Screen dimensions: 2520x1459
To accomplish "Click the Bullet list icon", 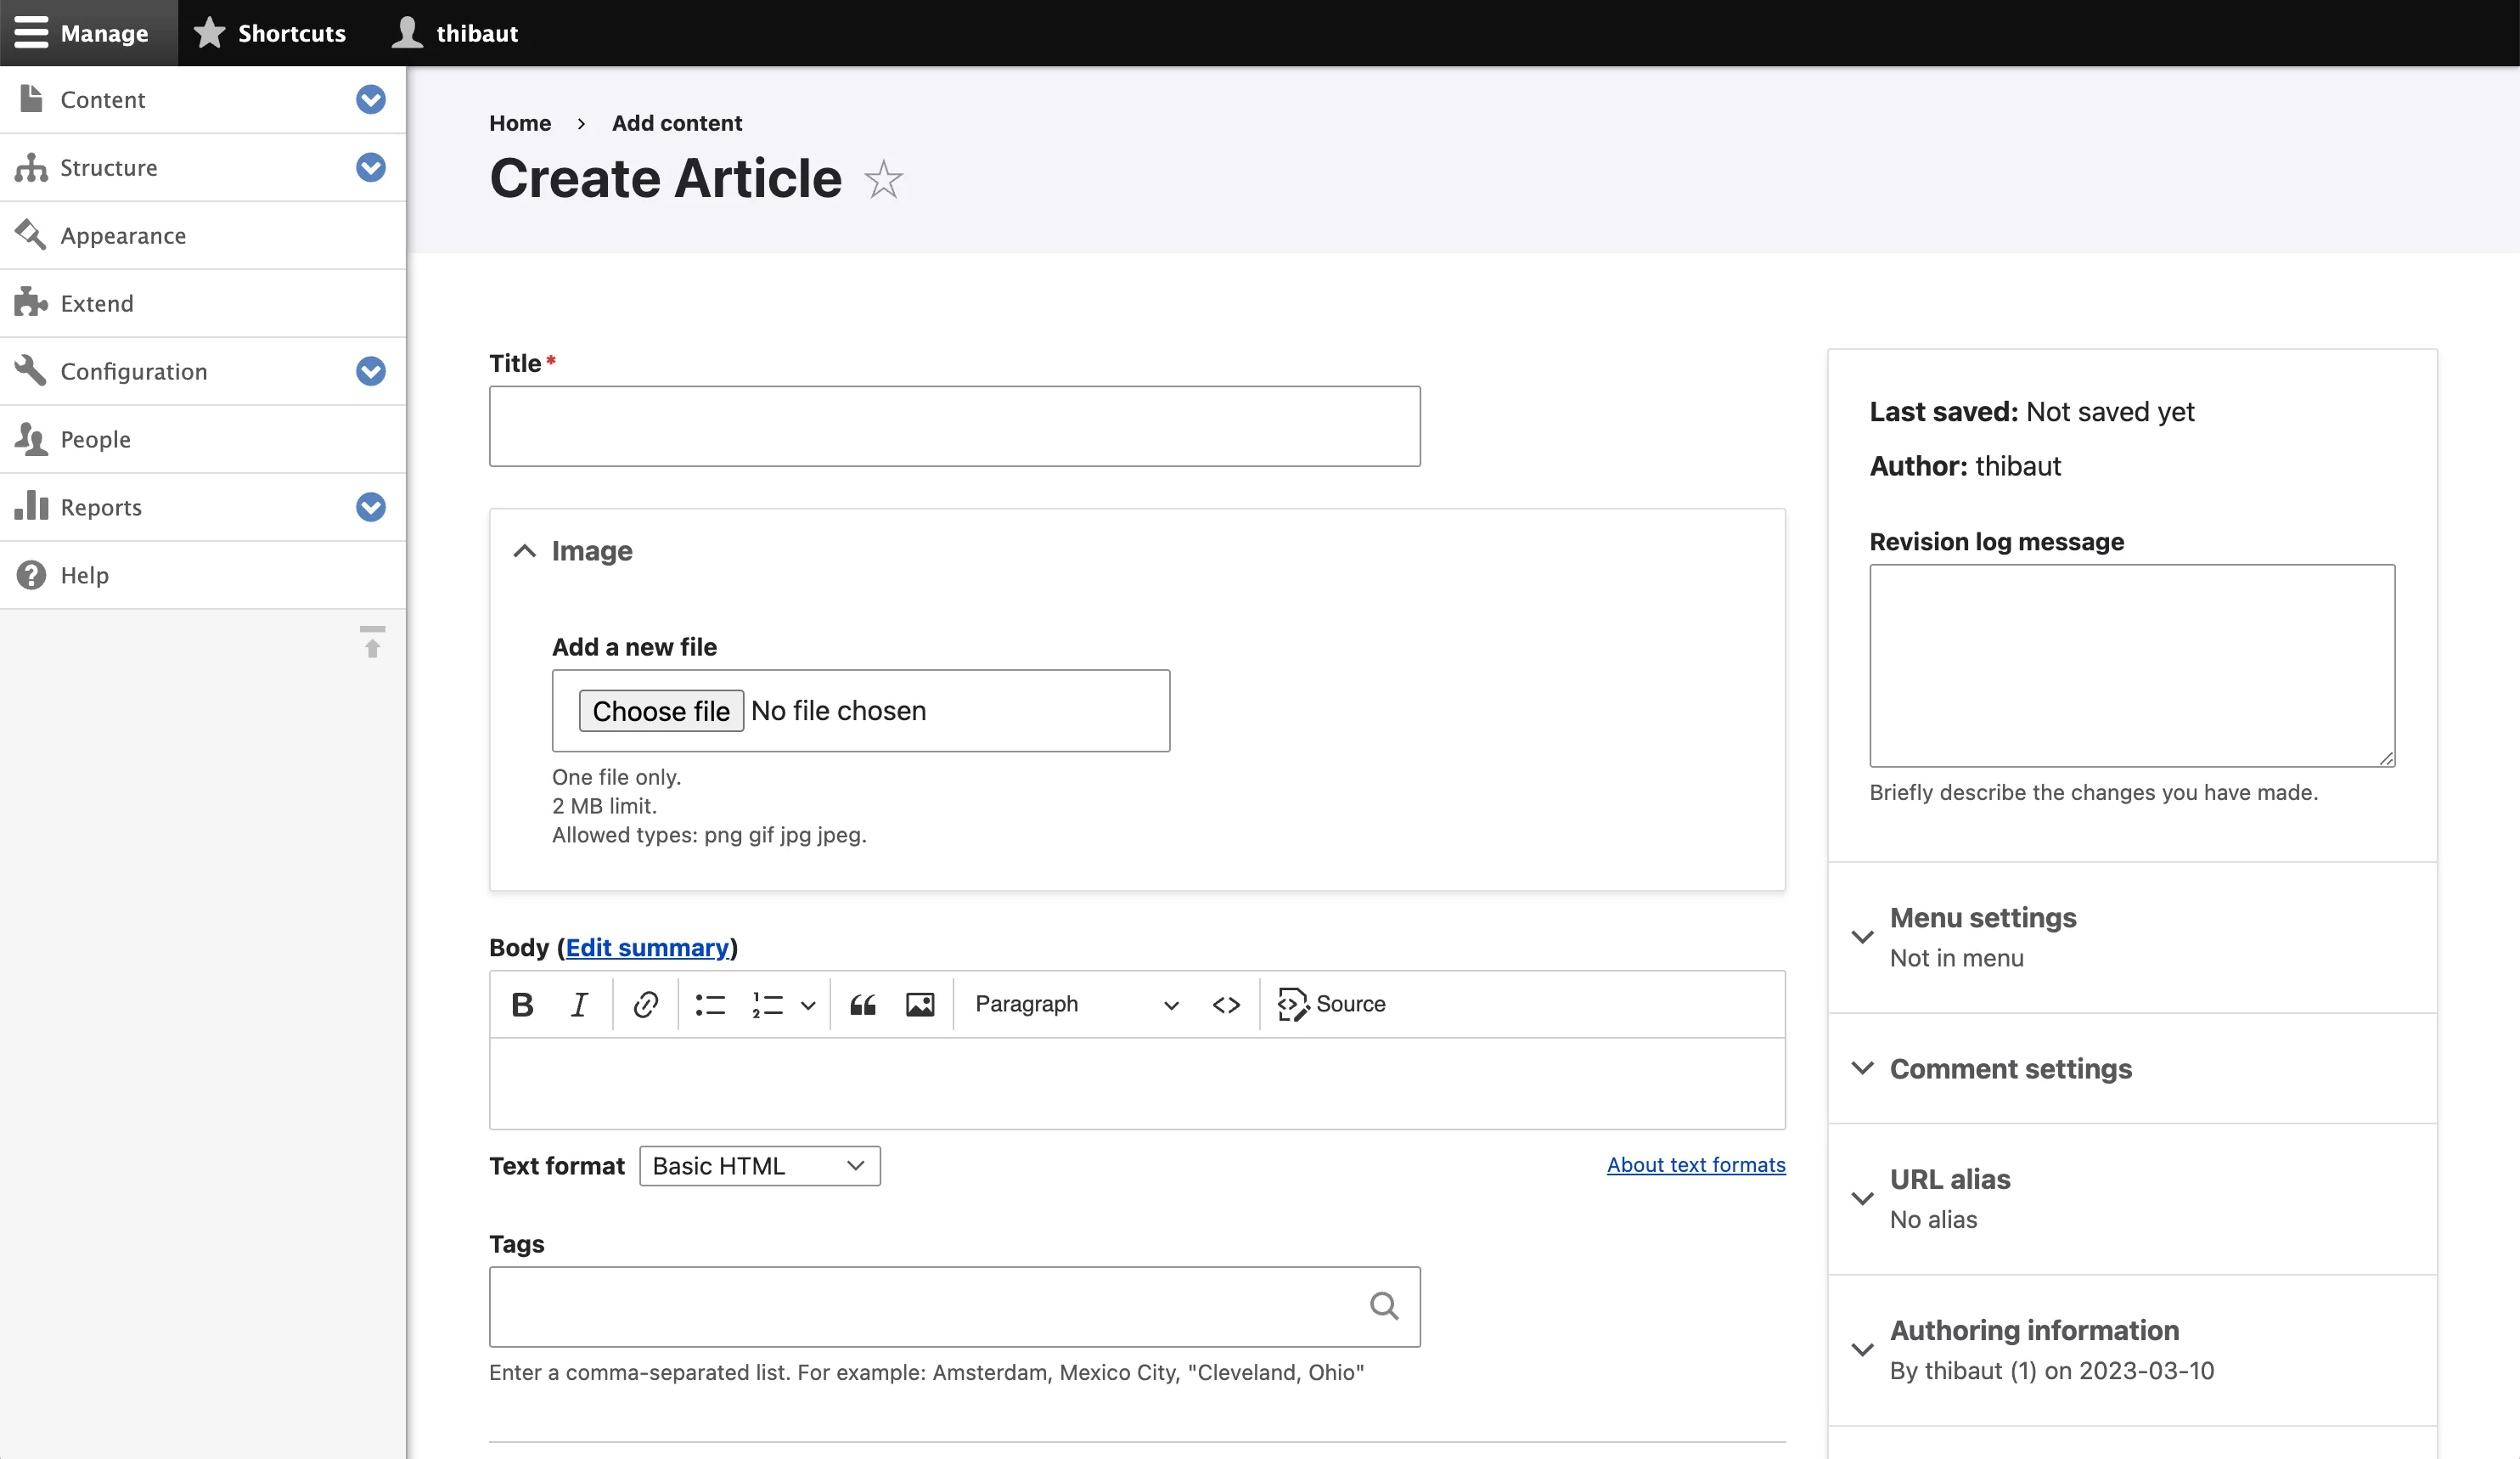I will point(708,1004).
